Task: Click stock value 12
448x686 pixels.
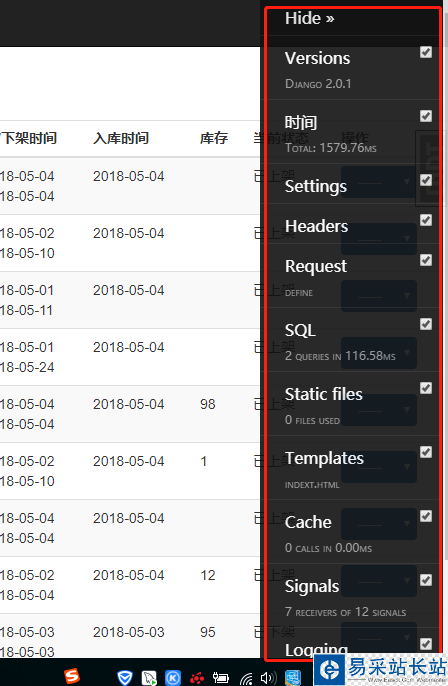Action: [x=208, y=575]
